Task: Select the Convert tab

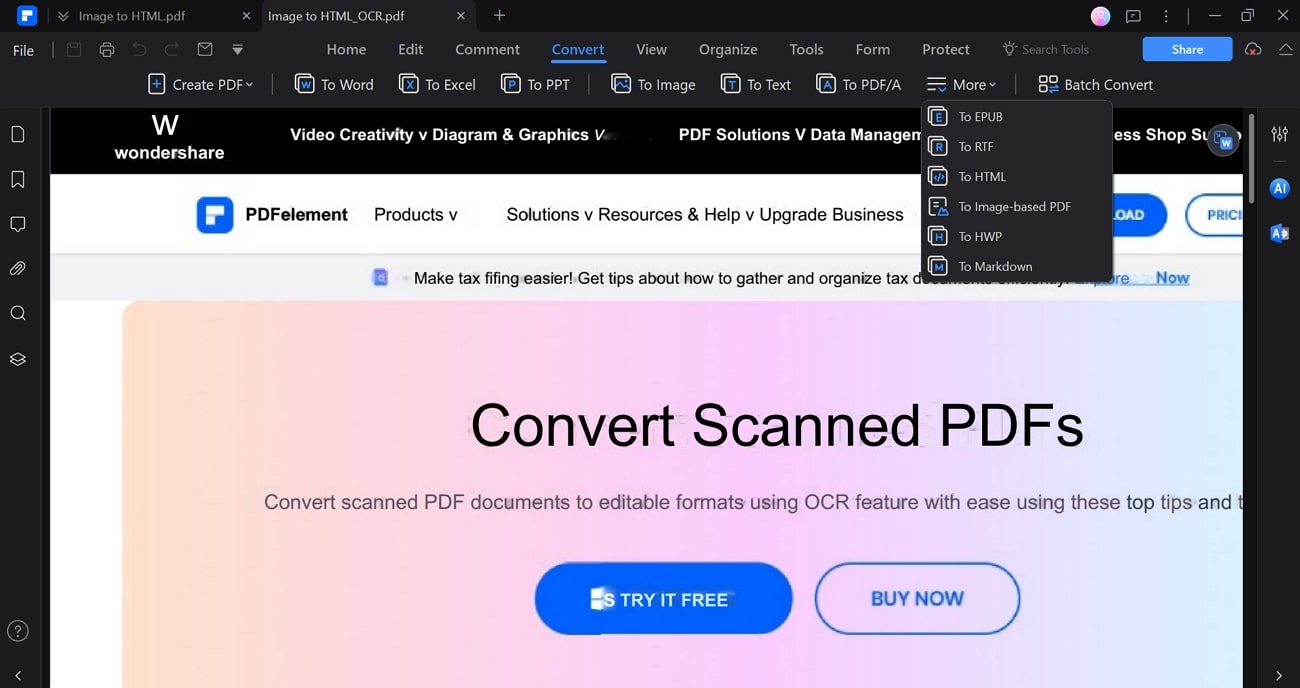Action: (x=578, y=49)
